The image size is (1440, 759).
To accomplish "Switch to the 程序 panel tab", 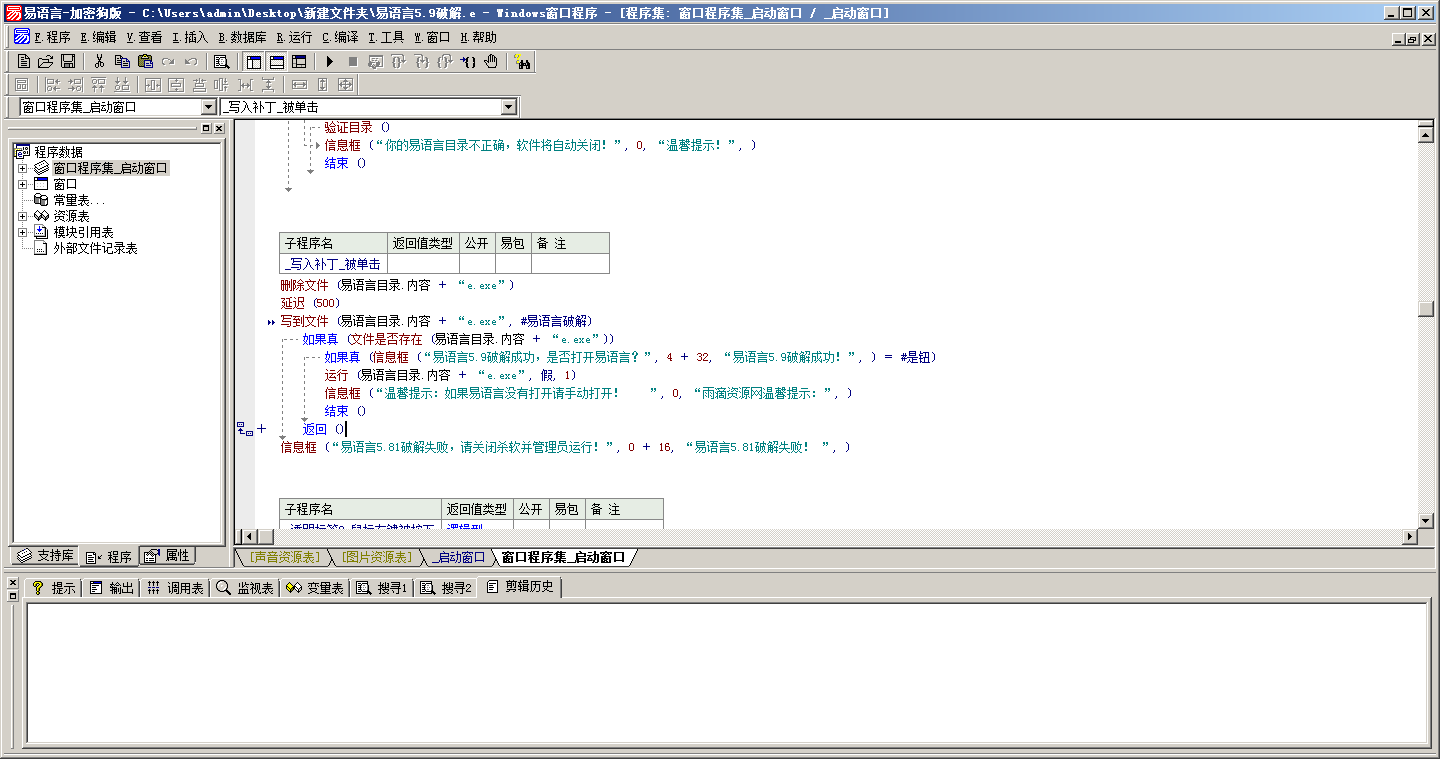I will coord(109,556).
